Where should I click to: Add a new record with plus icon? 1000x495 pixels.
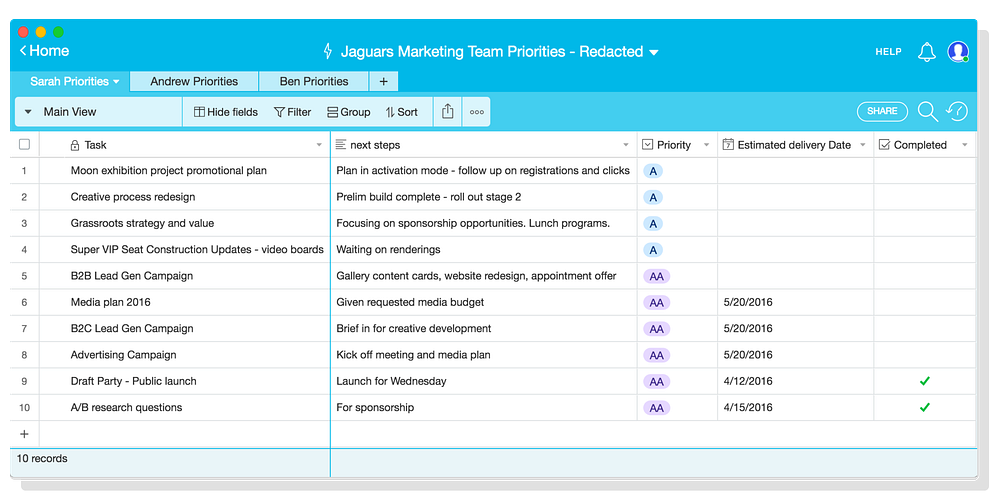(24, 434)
